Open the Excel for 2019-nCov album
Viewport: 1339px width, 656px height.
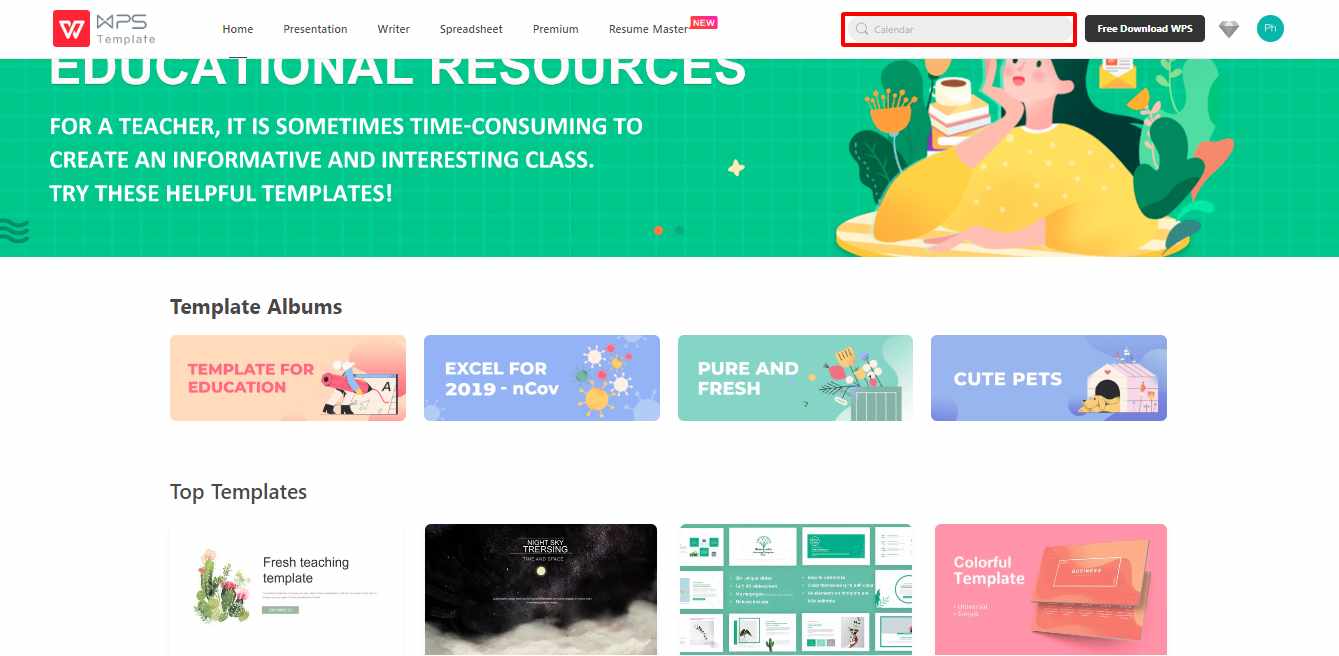click(542, 378)
